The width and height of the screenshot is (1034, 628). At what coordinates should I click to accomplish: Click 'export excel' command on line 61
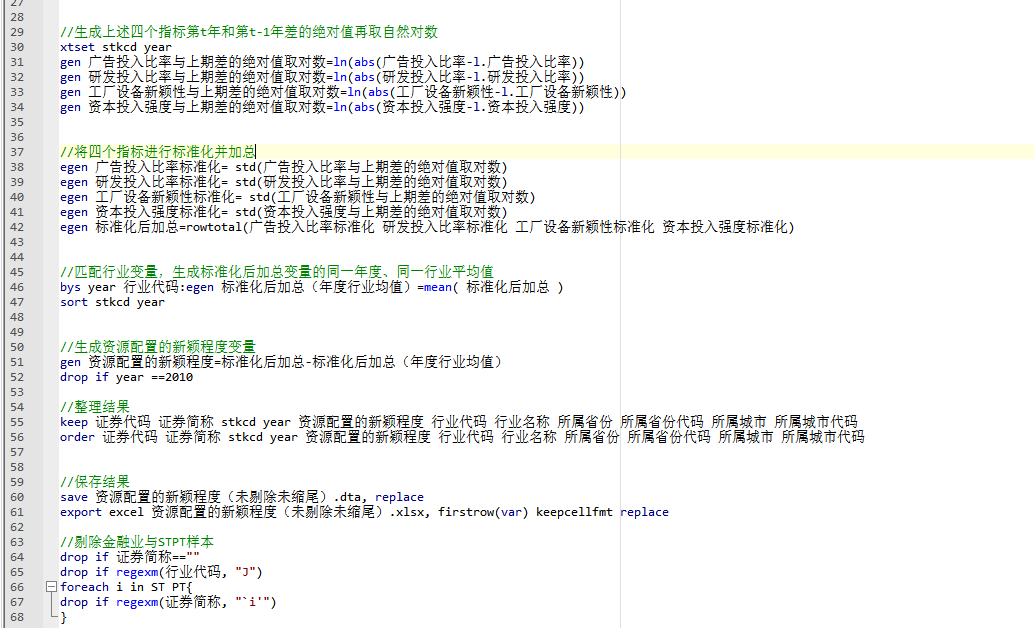[x=102, y=512]
